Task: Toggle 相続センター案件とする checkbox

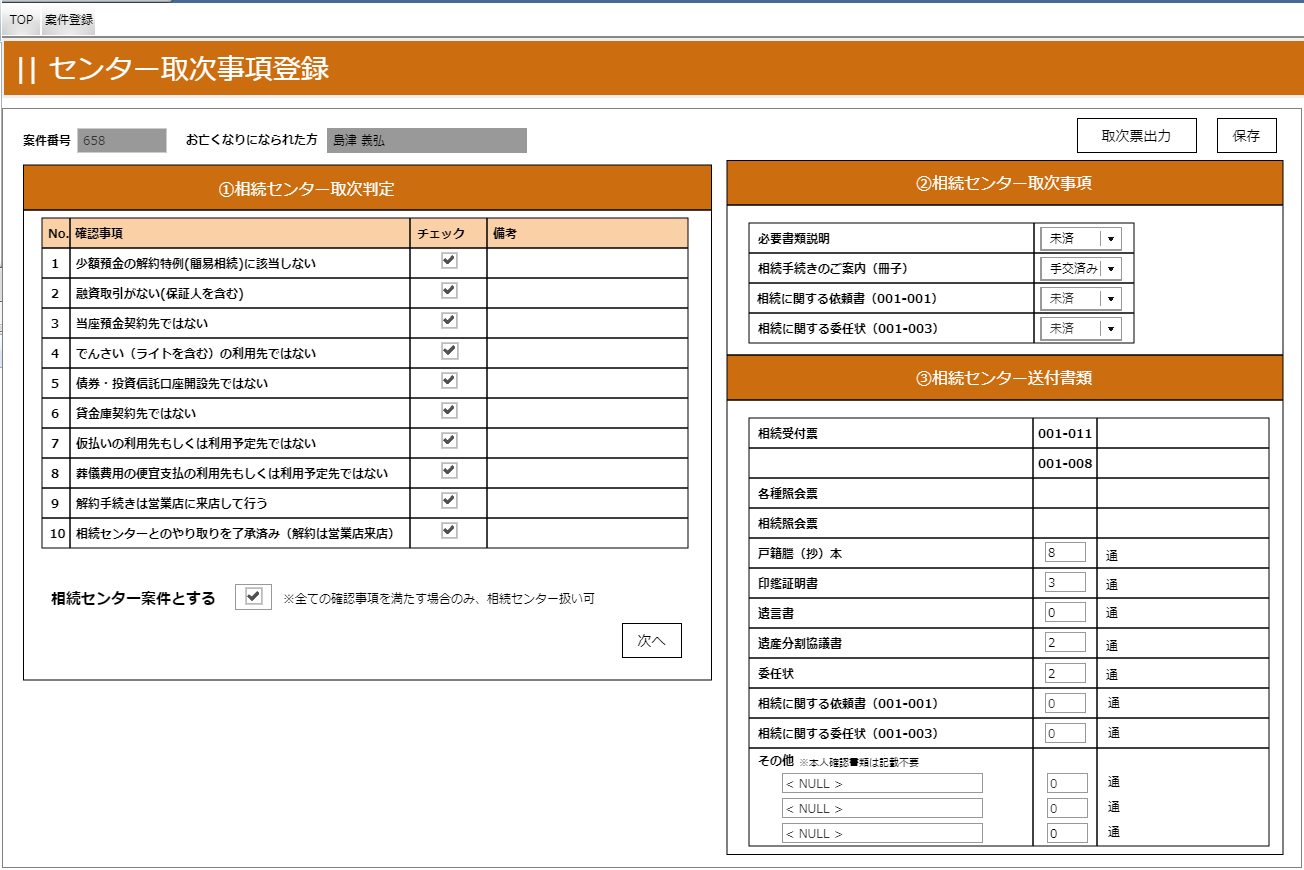Action: click(x=253, y=596)
